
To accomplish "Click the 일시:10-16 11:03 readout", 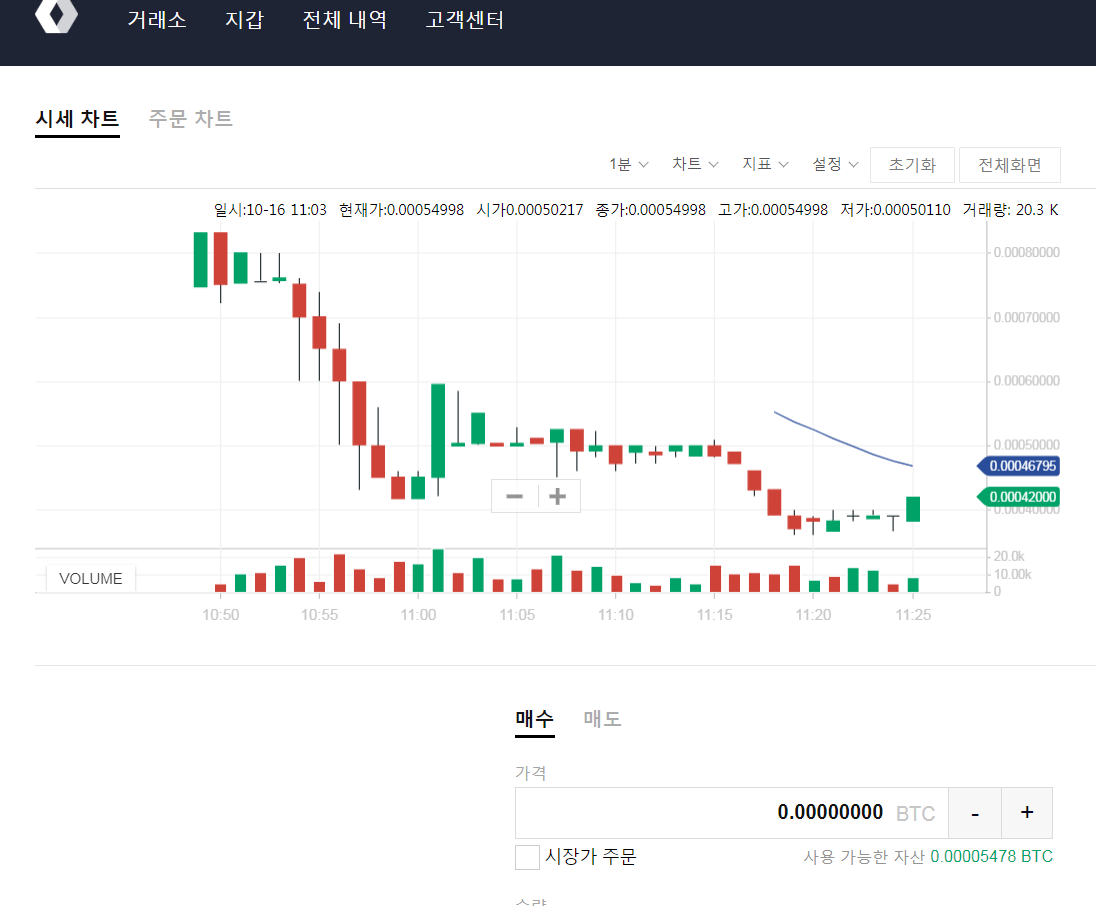I will tap(270, 210).
